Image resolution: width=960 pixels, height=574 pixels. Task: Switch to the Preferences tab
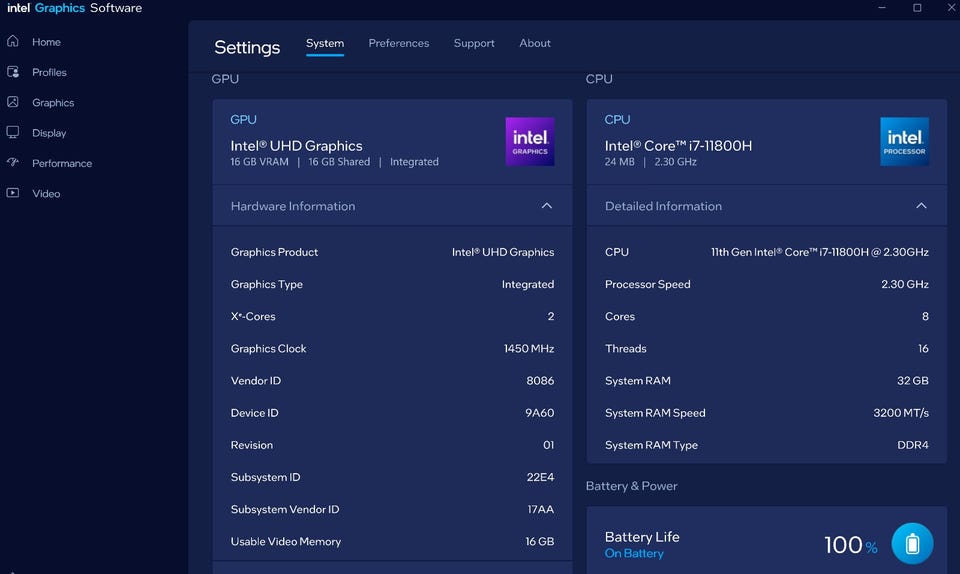[x=399, y=43]
